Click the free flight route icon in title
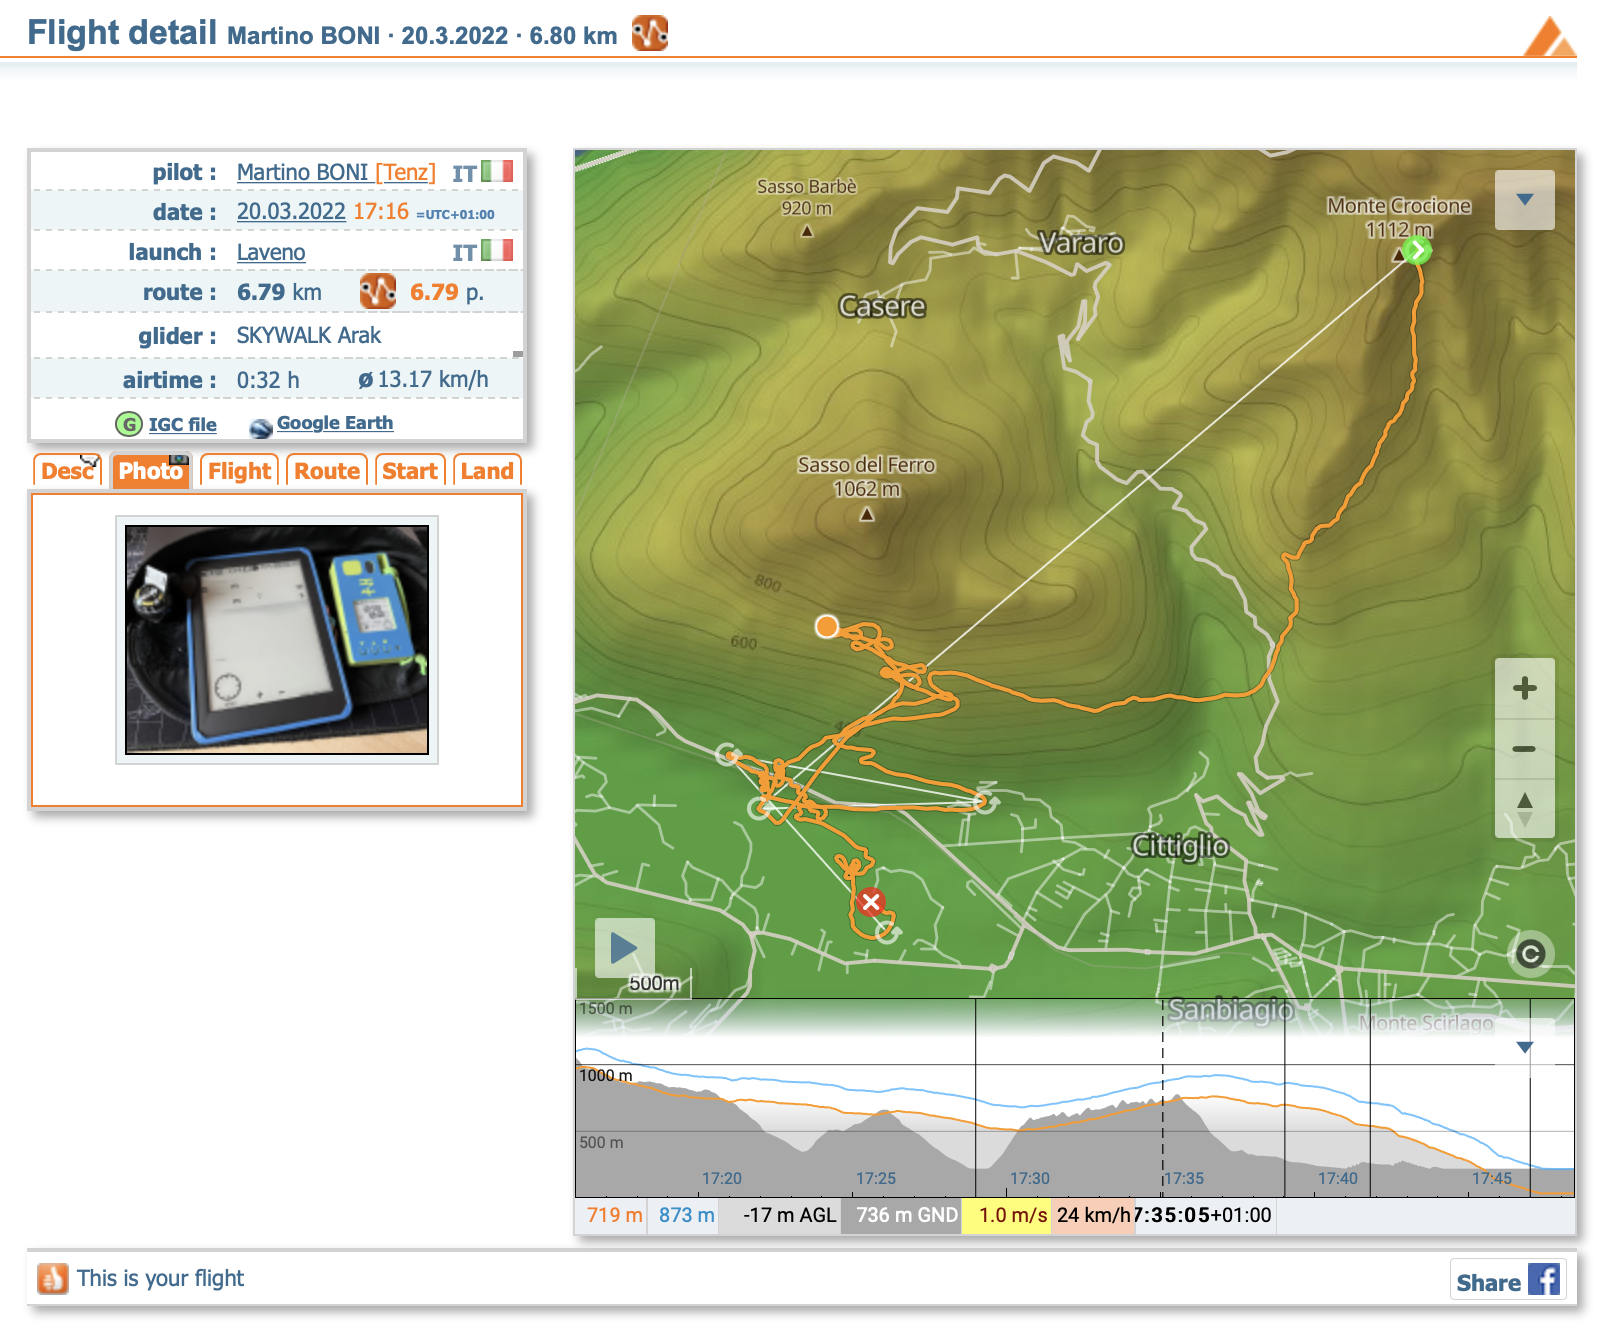 (650, 34)
